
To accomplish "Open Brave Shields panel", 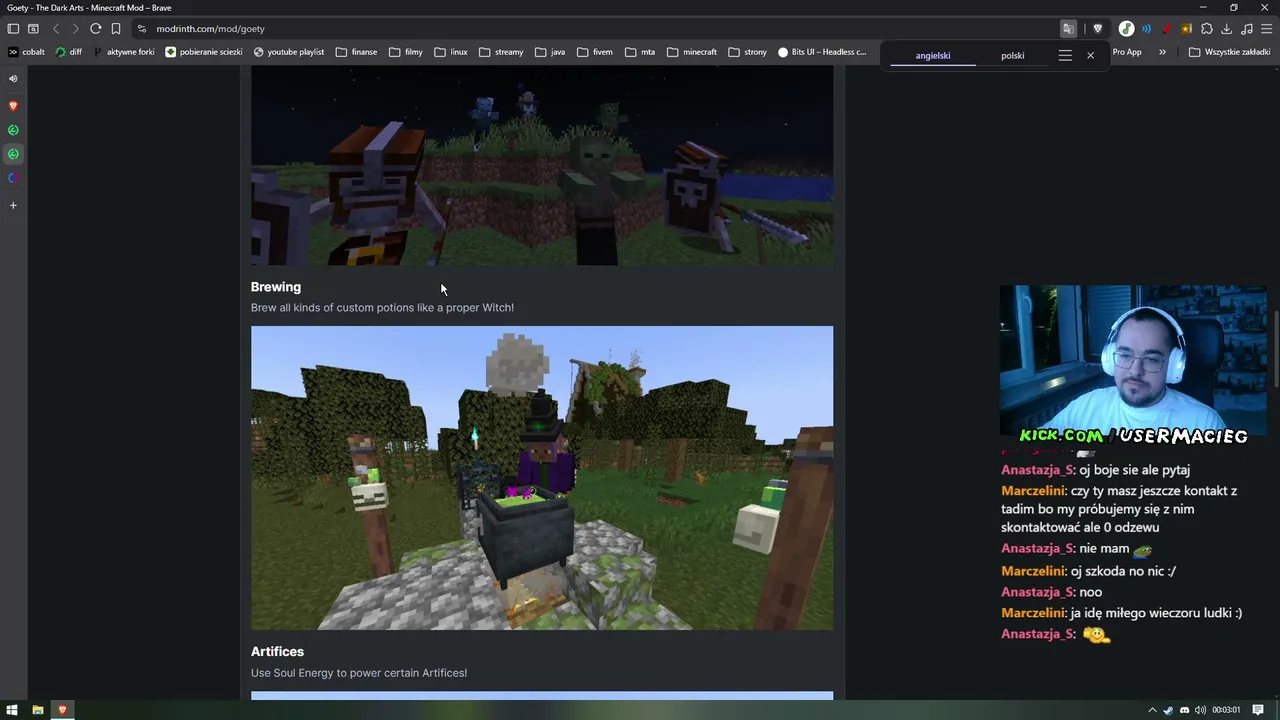I will [1098, 29].
